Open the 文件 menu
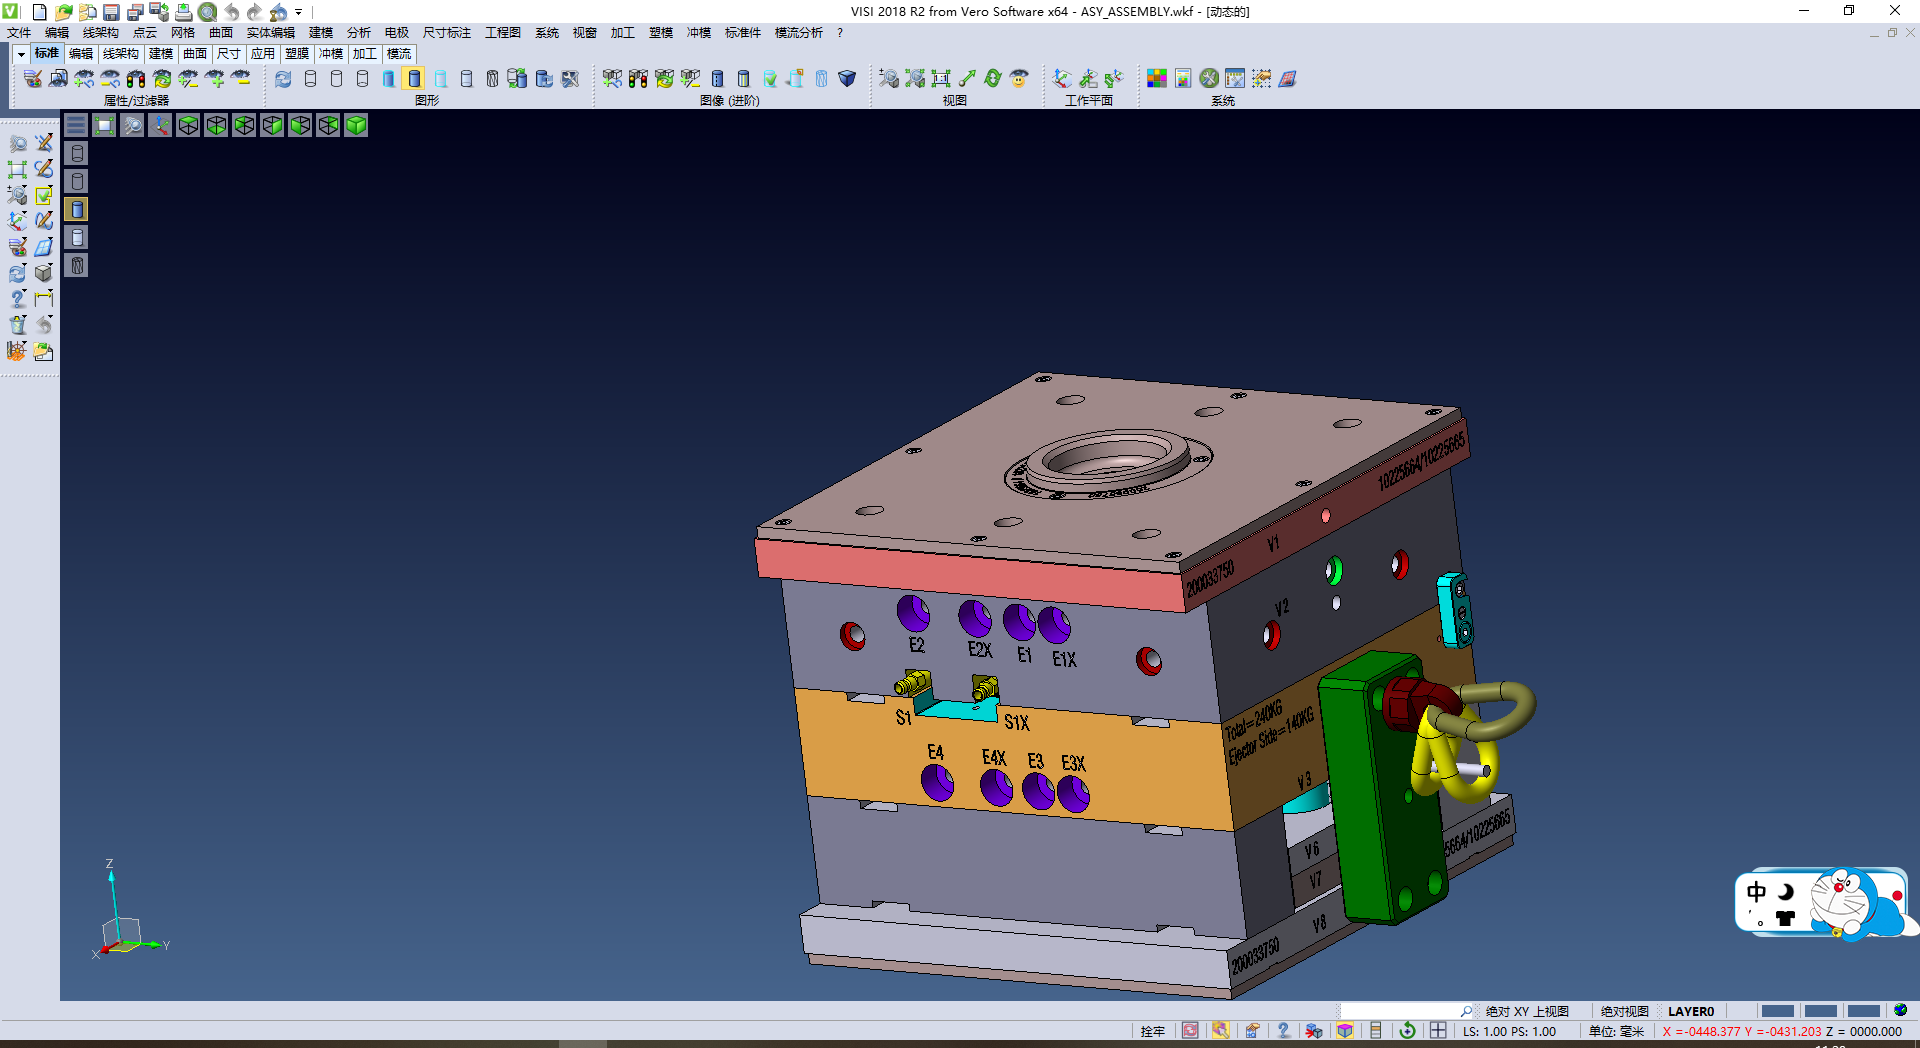1920x1048 pixels. [x=19, y=33]
